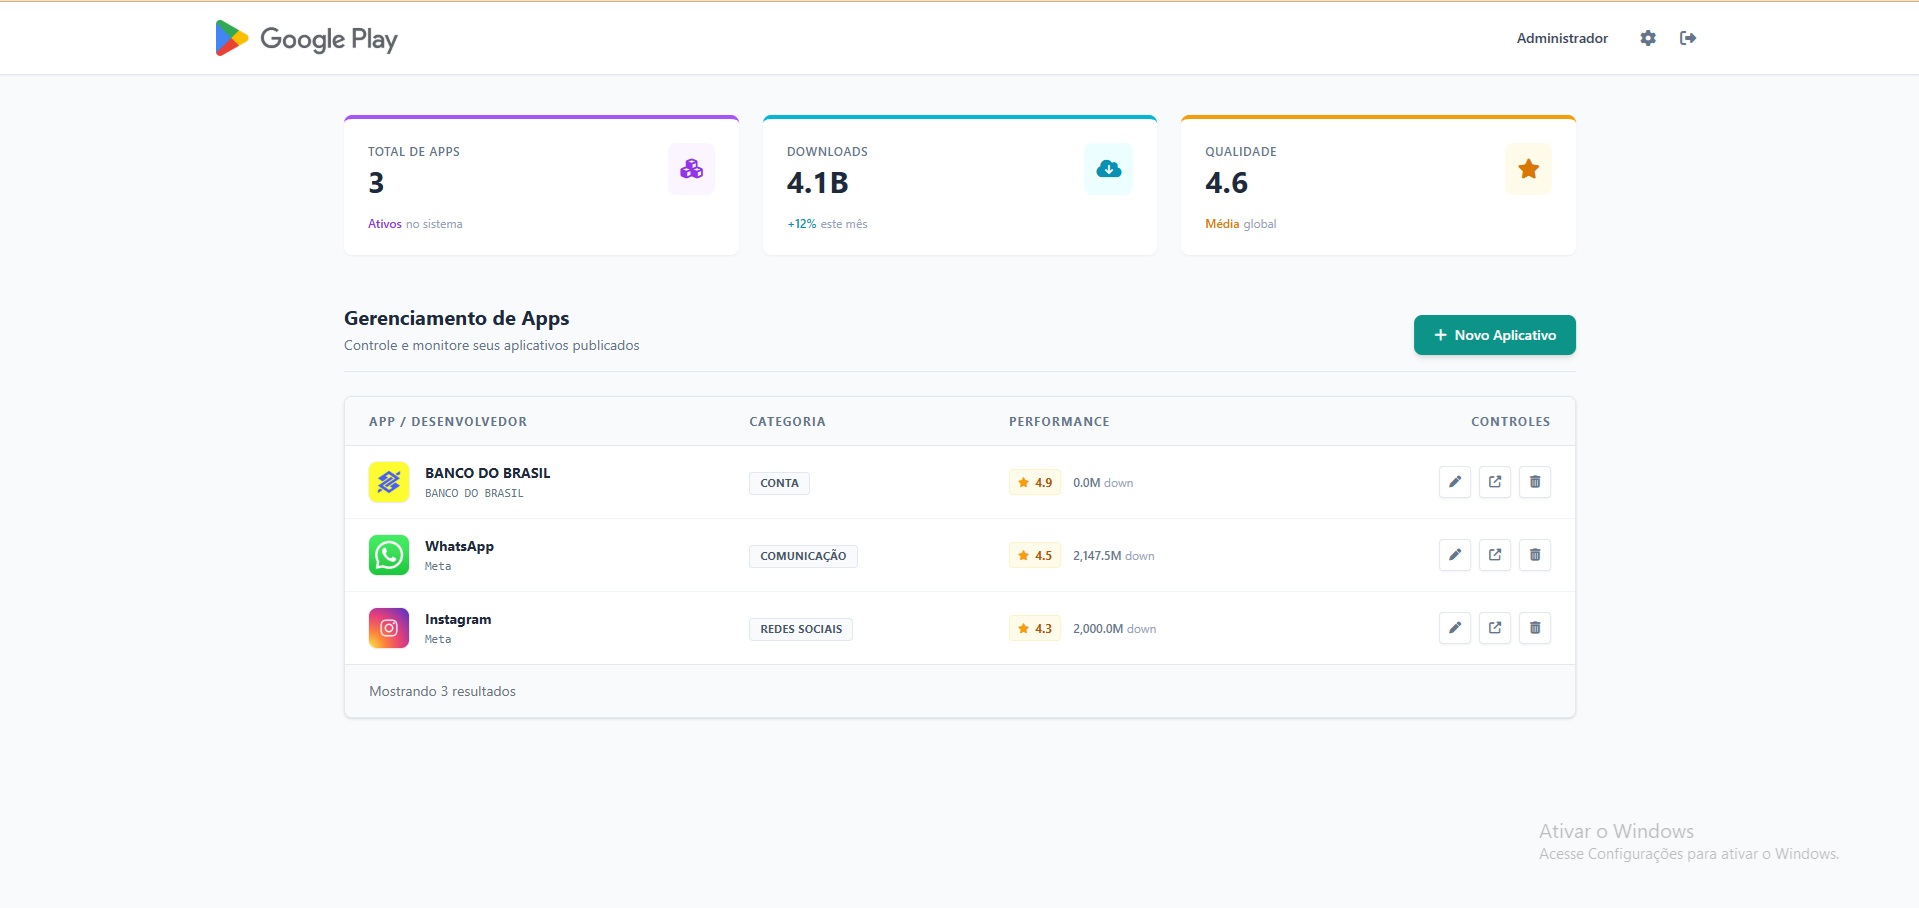Click the Downloads cloud icon

pyautogui.click(x=1108, y=169)
